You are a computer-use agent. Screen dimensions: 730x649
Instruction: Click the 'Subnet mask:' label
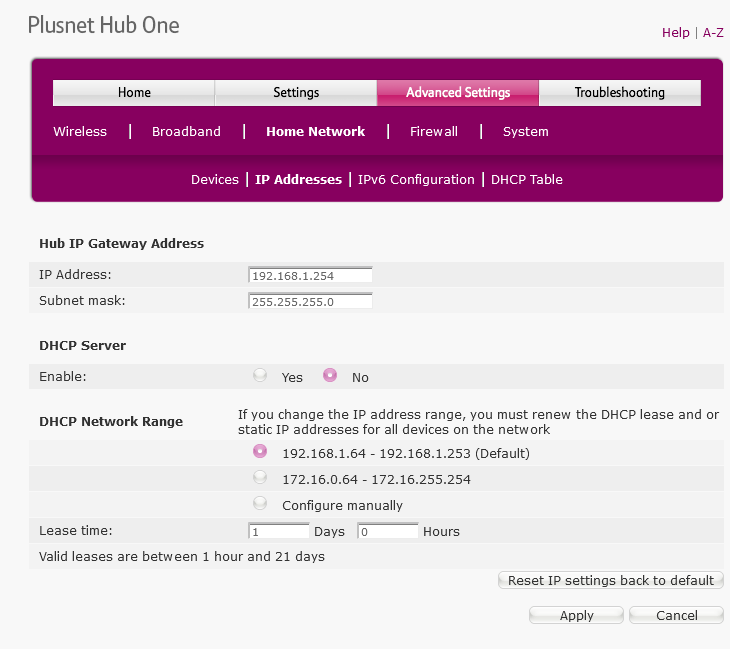pos(82,301)
